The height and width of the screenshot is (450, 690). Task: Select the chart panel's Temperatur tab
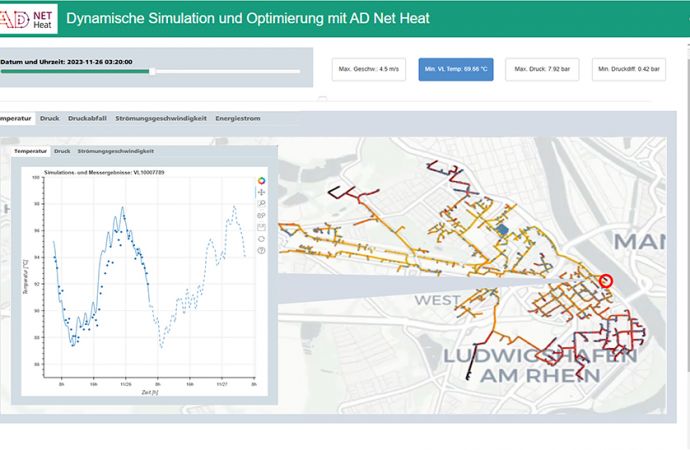pyautogui.click(x=30, y=151)
